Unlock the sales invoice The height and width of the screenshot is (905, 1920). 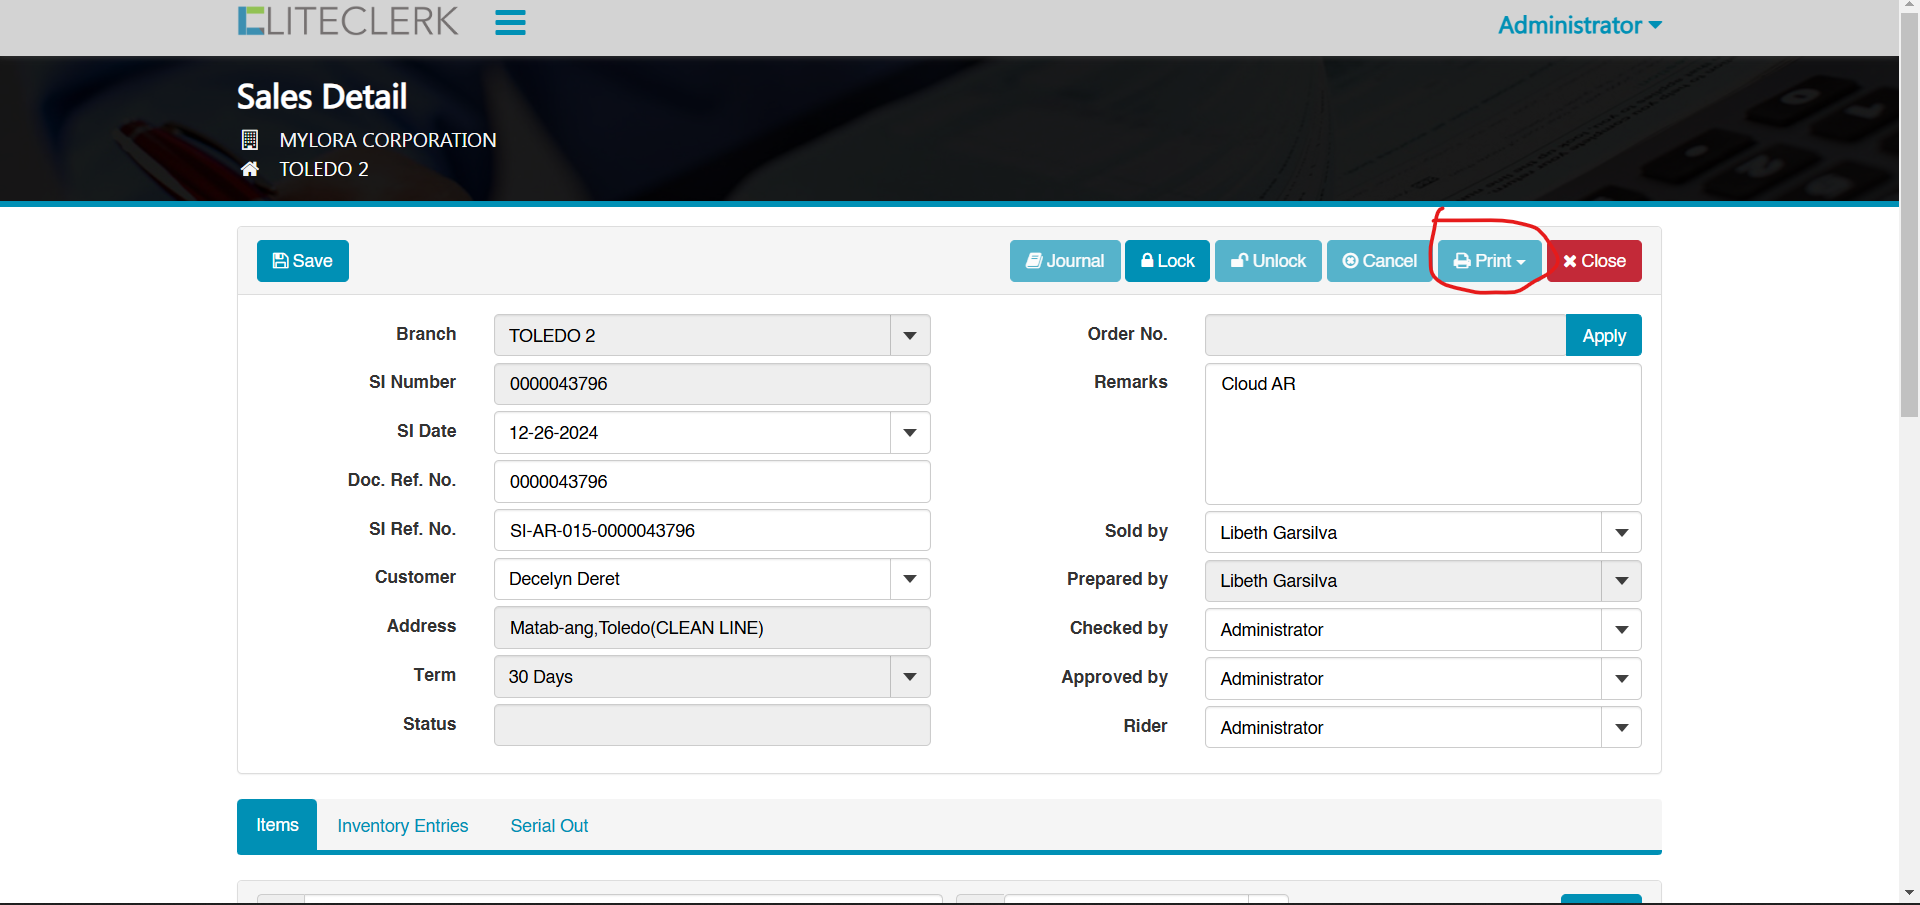point(1268,261)
